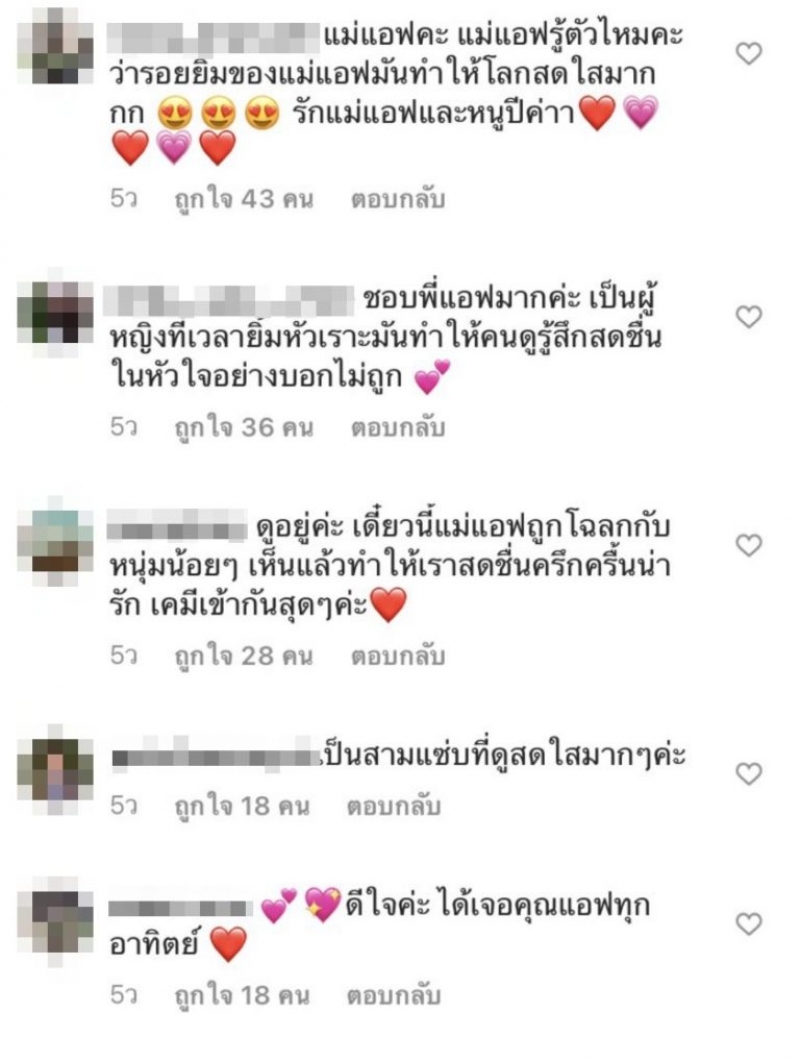This screenshot has width=800, height=1063.
Task: Open likes list under ดีใจค่ะ comment
Action: point(242,995)
